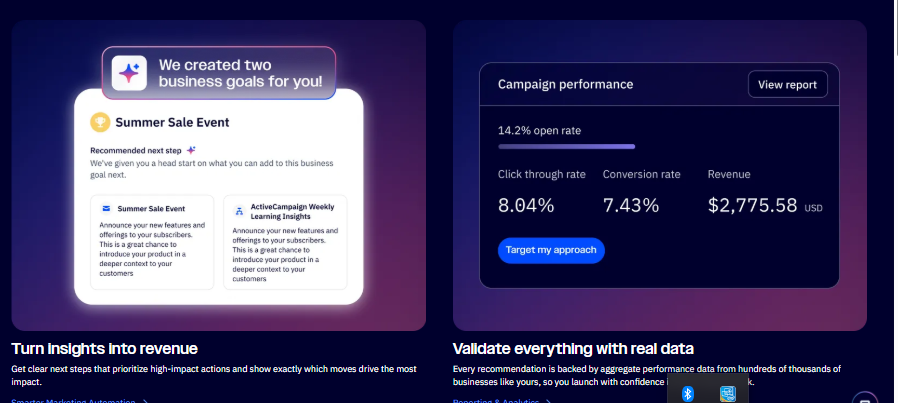This screenshot has width=898, height=403.
Task: Select the Summer Sale Event email recommendation card
Action: (152, 241)
